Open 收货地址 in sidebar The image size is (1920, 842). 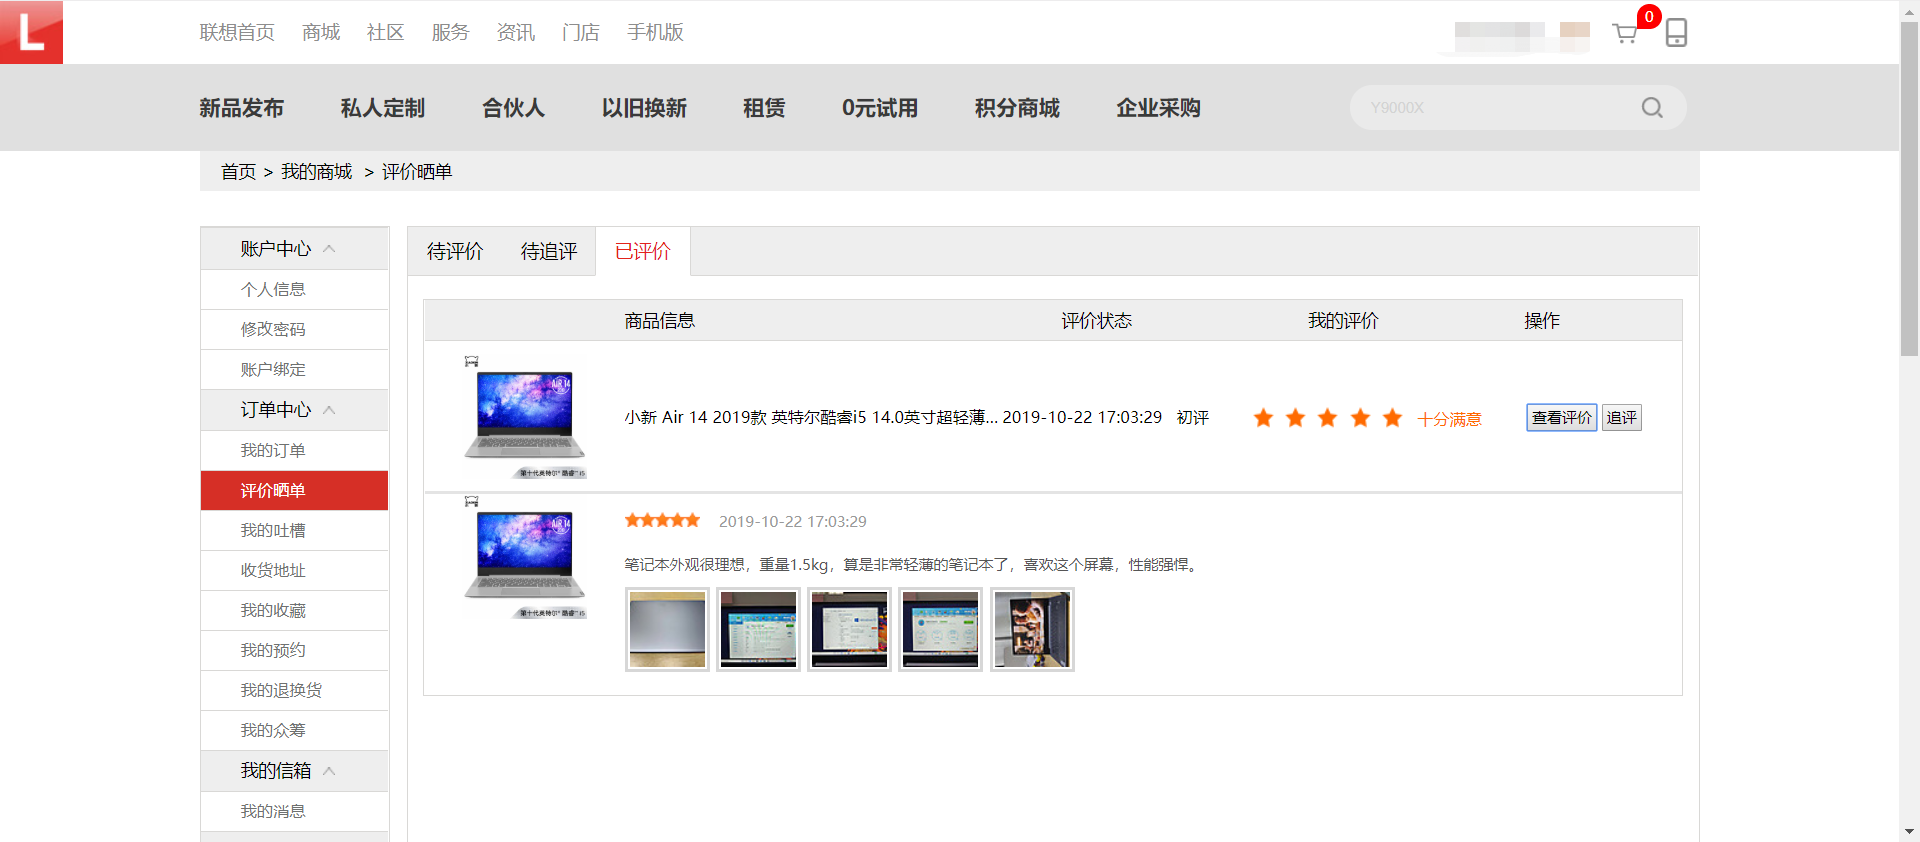click(294, 571)
